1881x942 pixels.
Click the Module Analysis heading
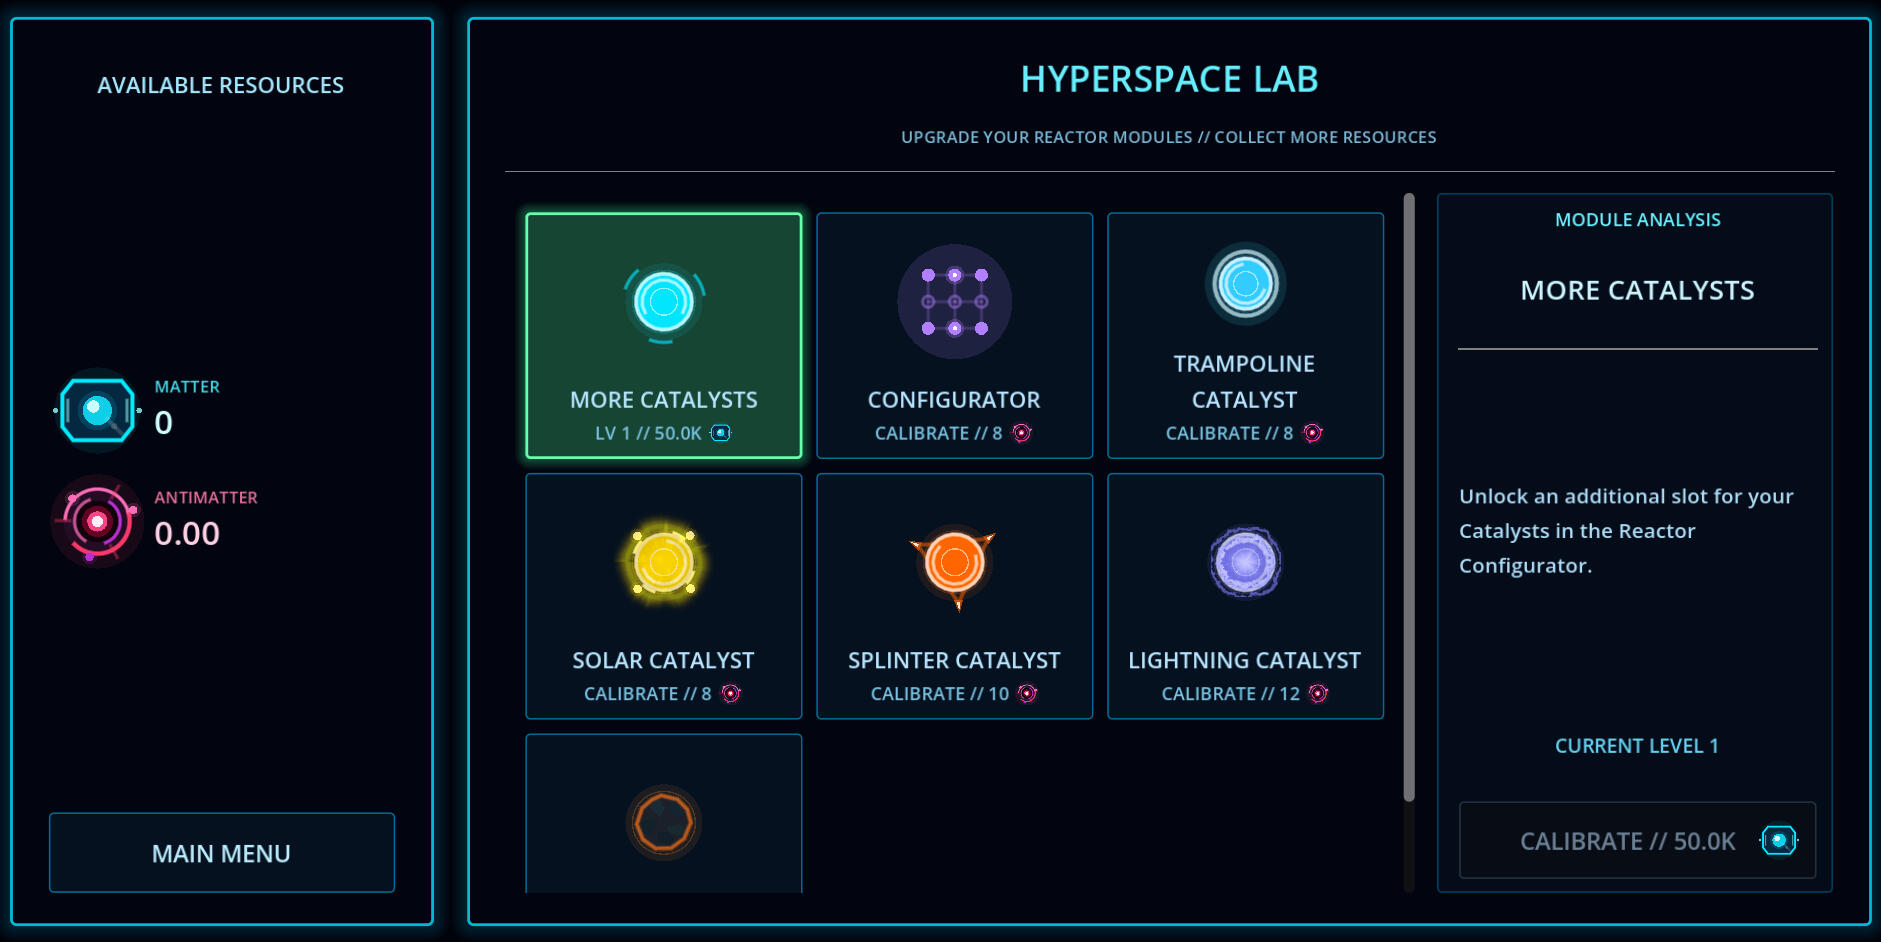(1638, 220)
